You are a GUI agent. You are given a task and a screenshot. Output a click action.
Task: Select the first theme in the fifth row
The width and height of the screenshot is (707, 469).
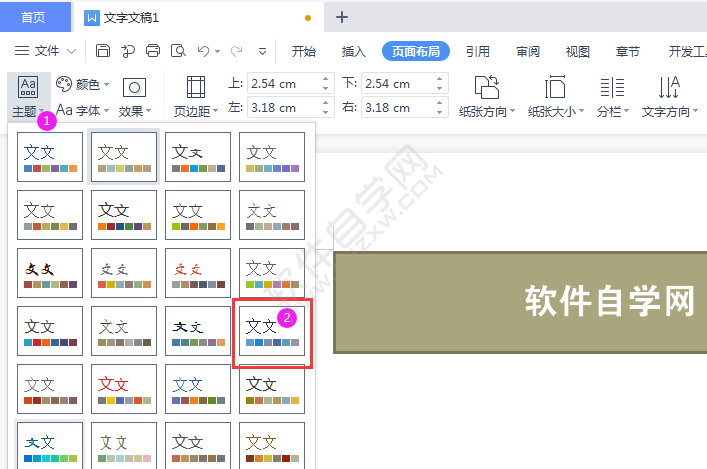point(50,389)
